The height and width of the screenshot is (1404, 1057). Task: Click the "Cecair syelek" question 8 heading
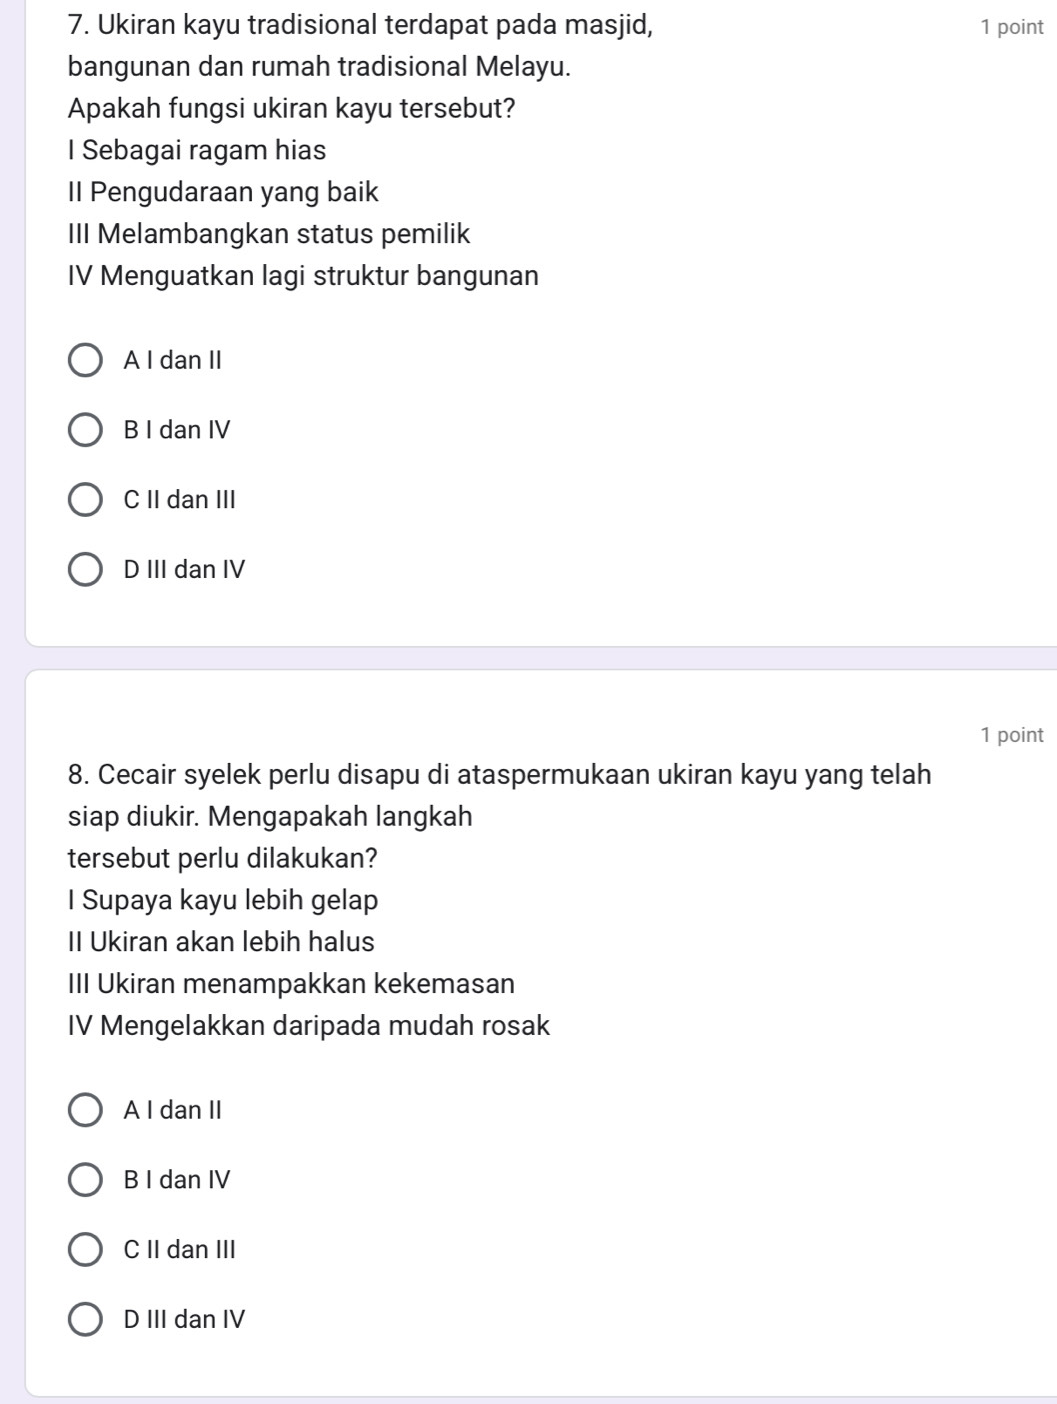500,775
